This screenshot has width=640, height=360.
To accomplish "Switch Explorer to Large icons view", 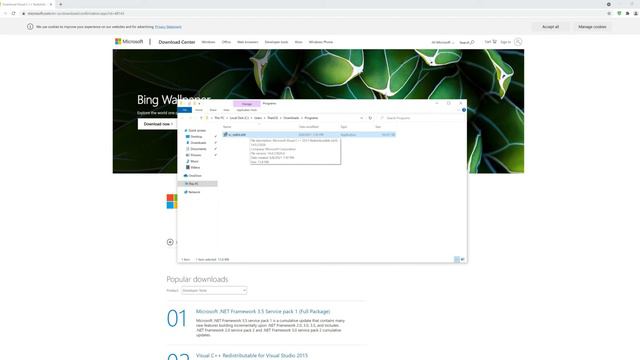I will (462, 260).
